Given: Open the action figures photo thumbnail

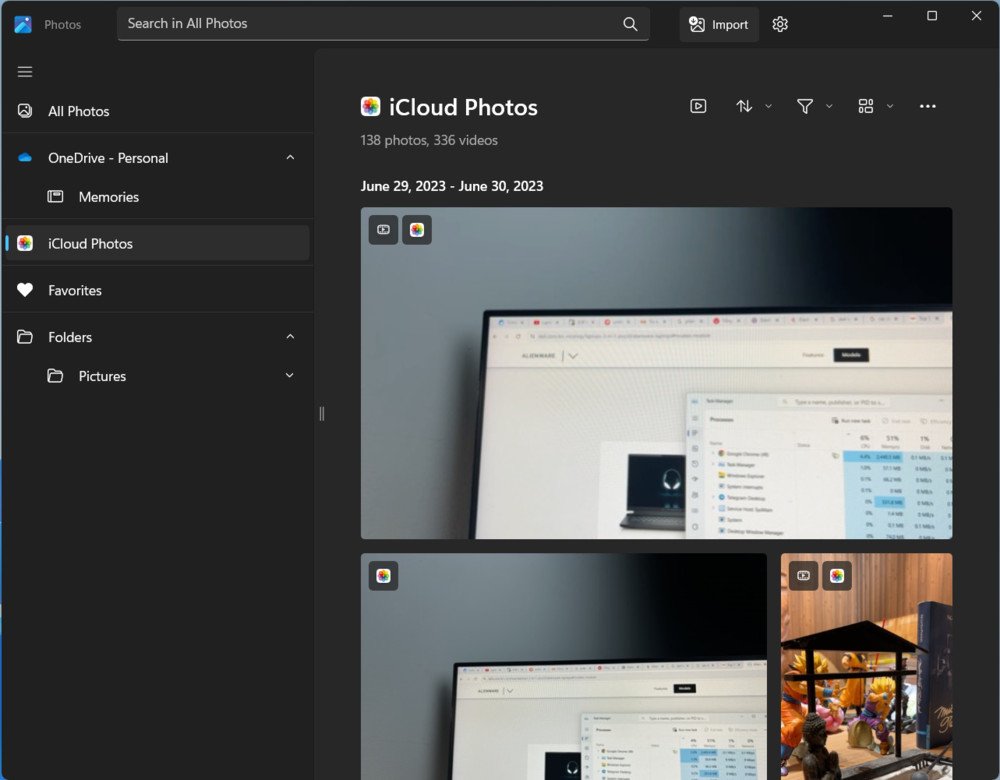Looking at the screenshot, I should pos(866,680).
